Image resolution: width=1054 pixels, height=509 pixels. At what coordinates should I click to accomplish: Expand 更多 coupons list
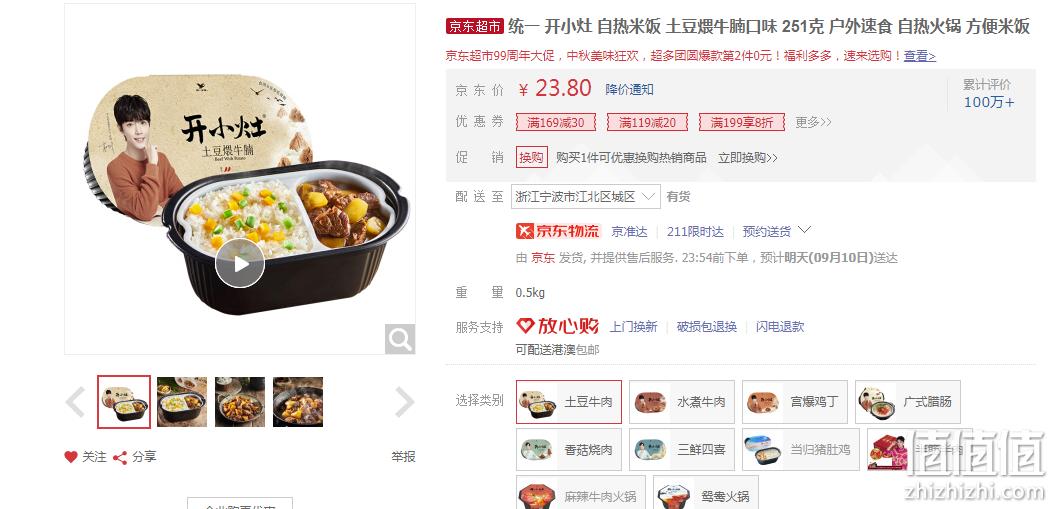tap(813, 122)
